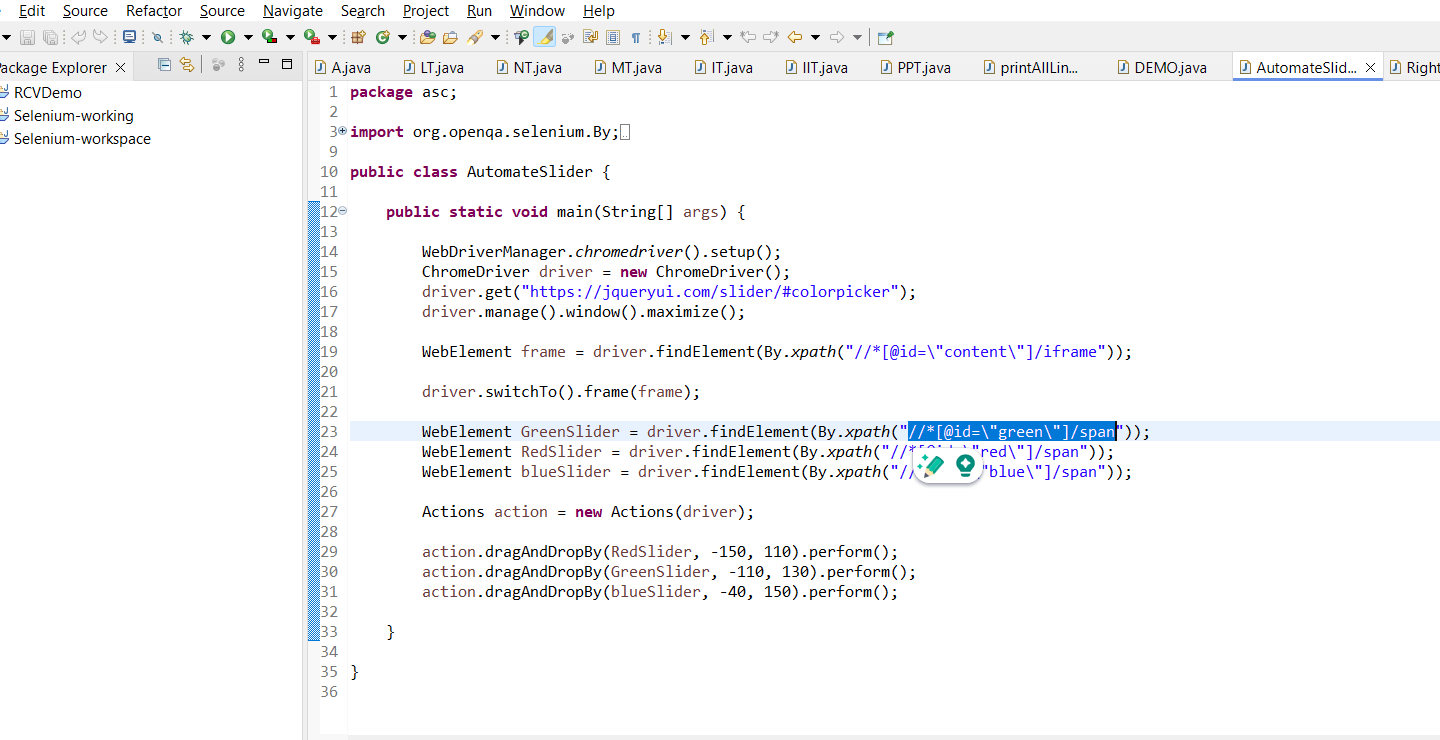Image resolution: width=1440 pixels, height=740 pixels.
Task: Open the Run button dropdown arrow
Action: point(248,37)
